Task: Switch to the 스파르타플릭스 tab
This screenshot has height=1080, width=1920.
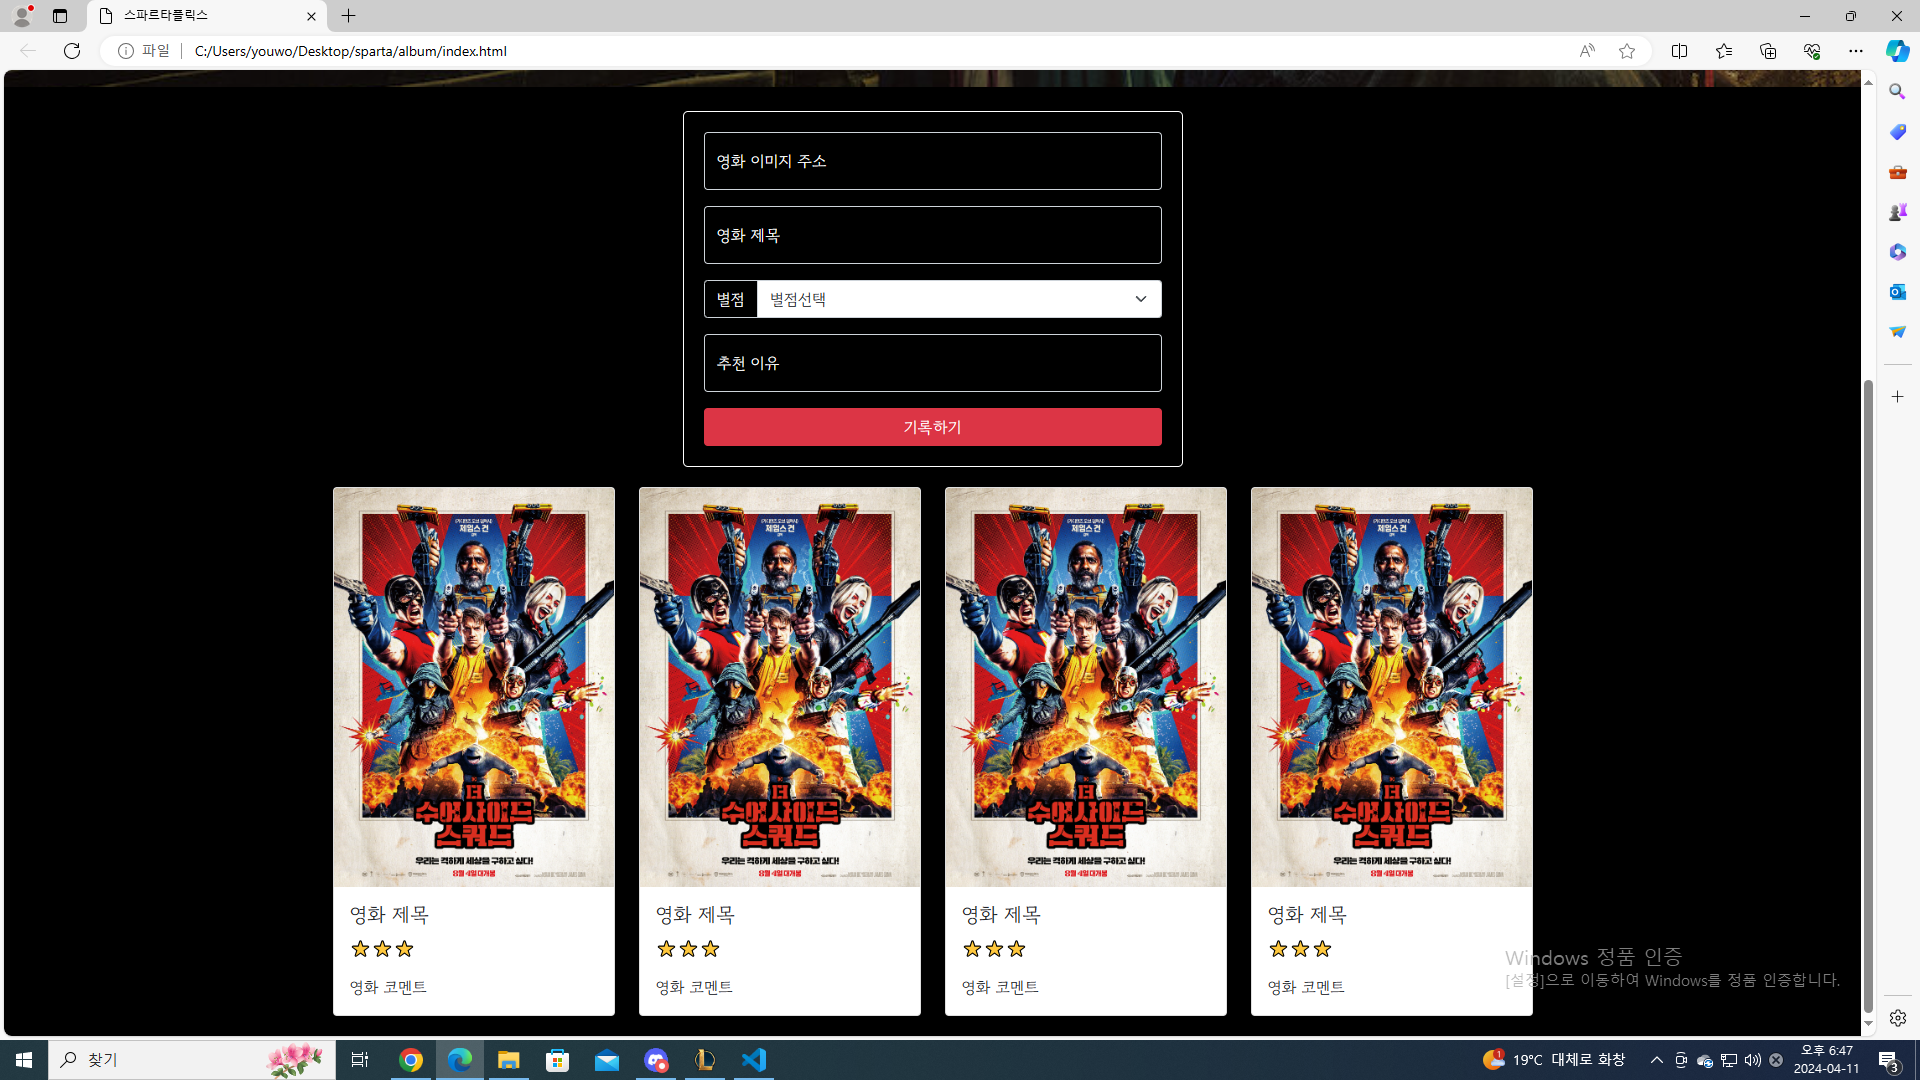Action: (207, 16)
